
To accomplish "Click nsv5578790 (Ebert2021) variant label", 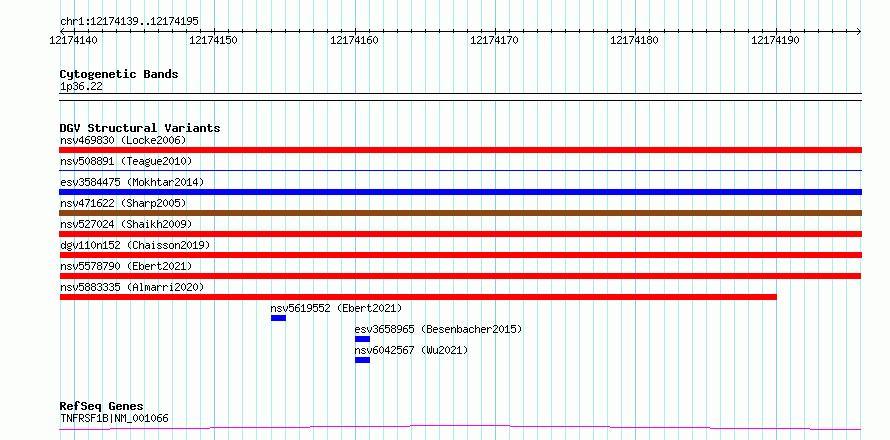I will point(126,266).
